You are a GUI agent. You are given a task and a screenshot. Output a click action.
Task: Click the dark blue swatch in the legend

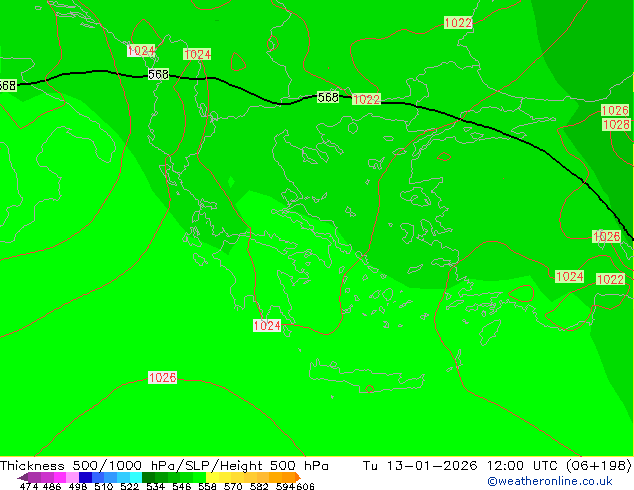coord(85,477)
